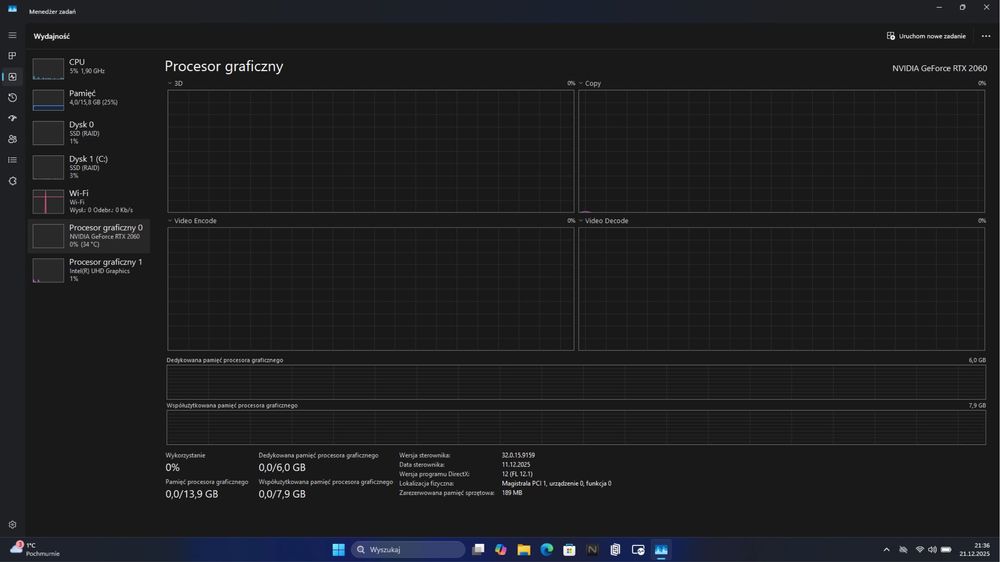Select the Dysk 0 entry
Image resolution: width=1000 pixels, height=562 pixels.
click(89, 133)
